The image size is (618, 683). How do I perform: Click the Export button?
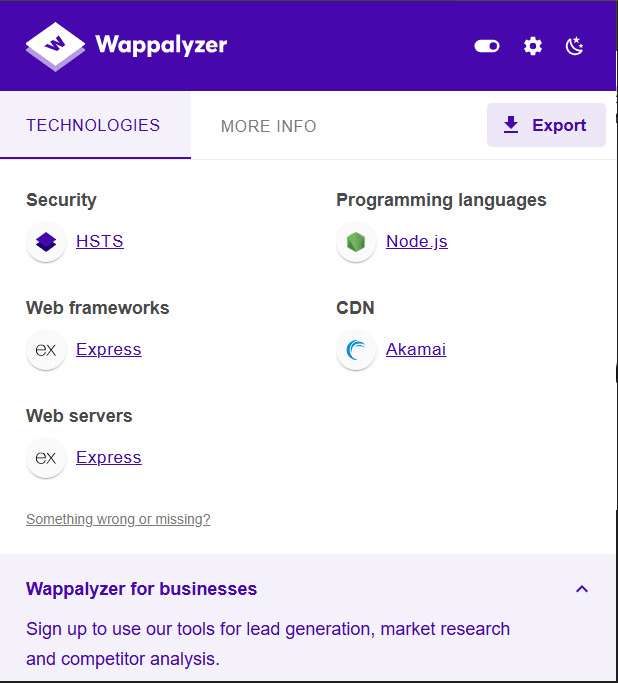(546, 125)
